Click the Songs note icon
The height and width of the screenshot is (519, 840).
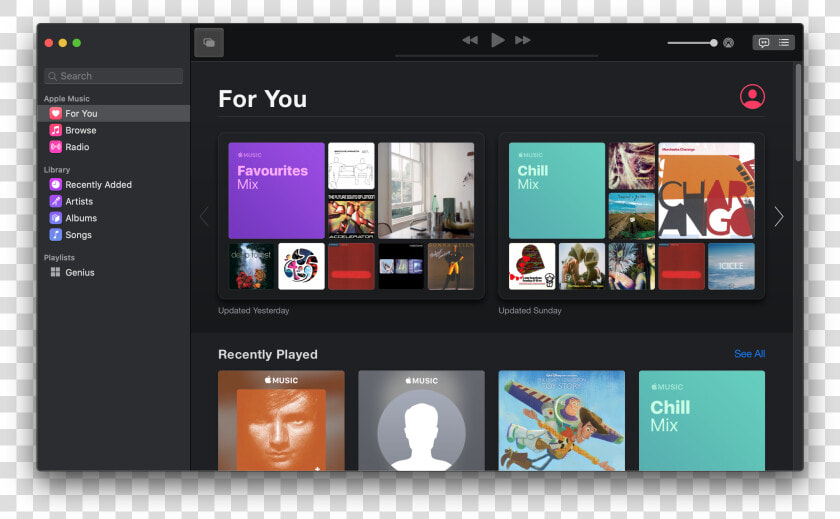pyautogui.click(x=55, y=235)
